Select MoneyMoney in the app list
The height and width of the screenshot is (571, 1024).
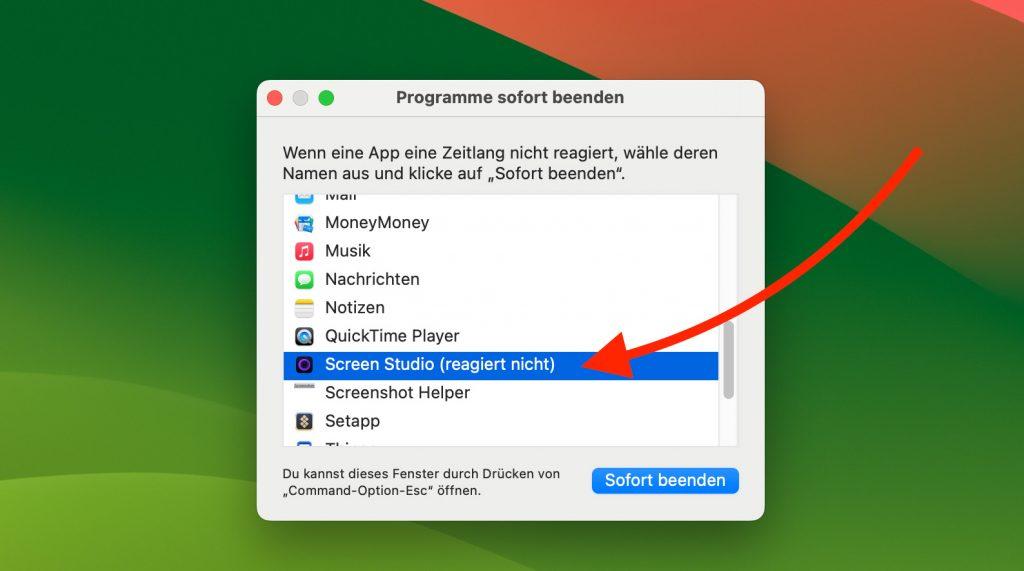point(501,223)
